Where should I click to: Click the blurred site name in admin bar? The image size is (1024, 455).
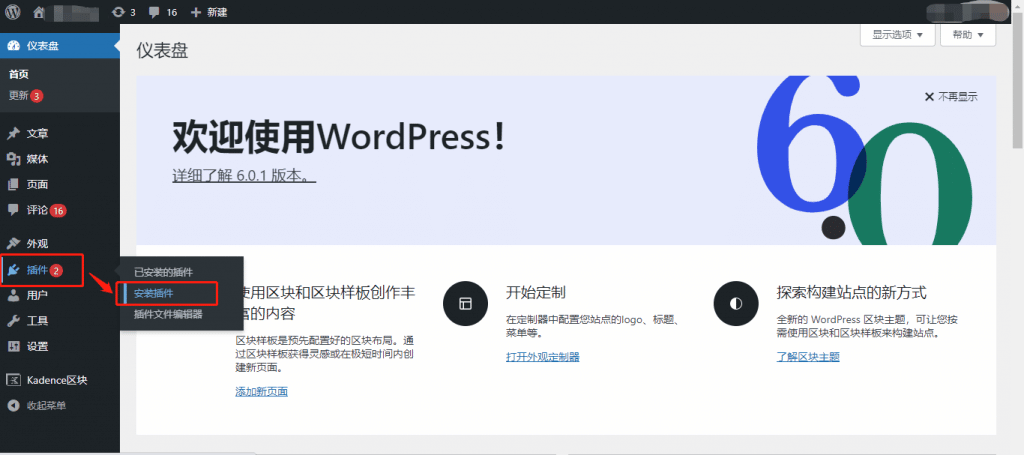click(74, 12)
